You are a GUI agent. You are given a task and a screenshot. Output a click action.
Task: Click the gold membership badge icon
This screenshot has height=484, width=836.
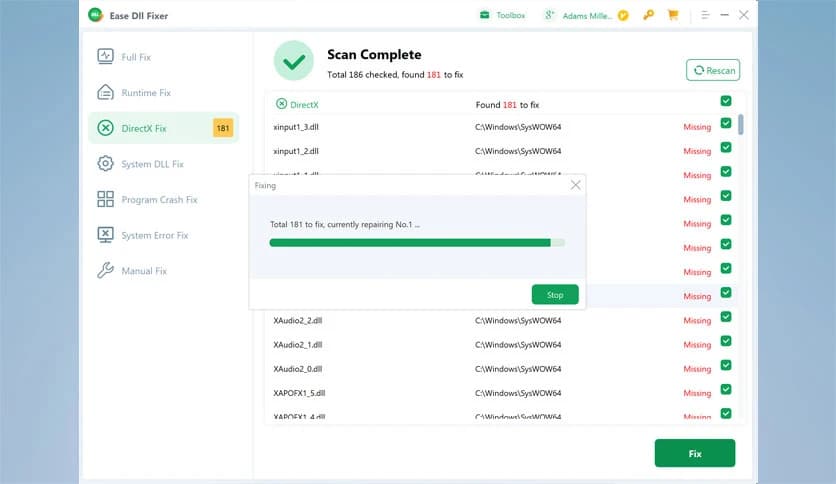point(623,15)
